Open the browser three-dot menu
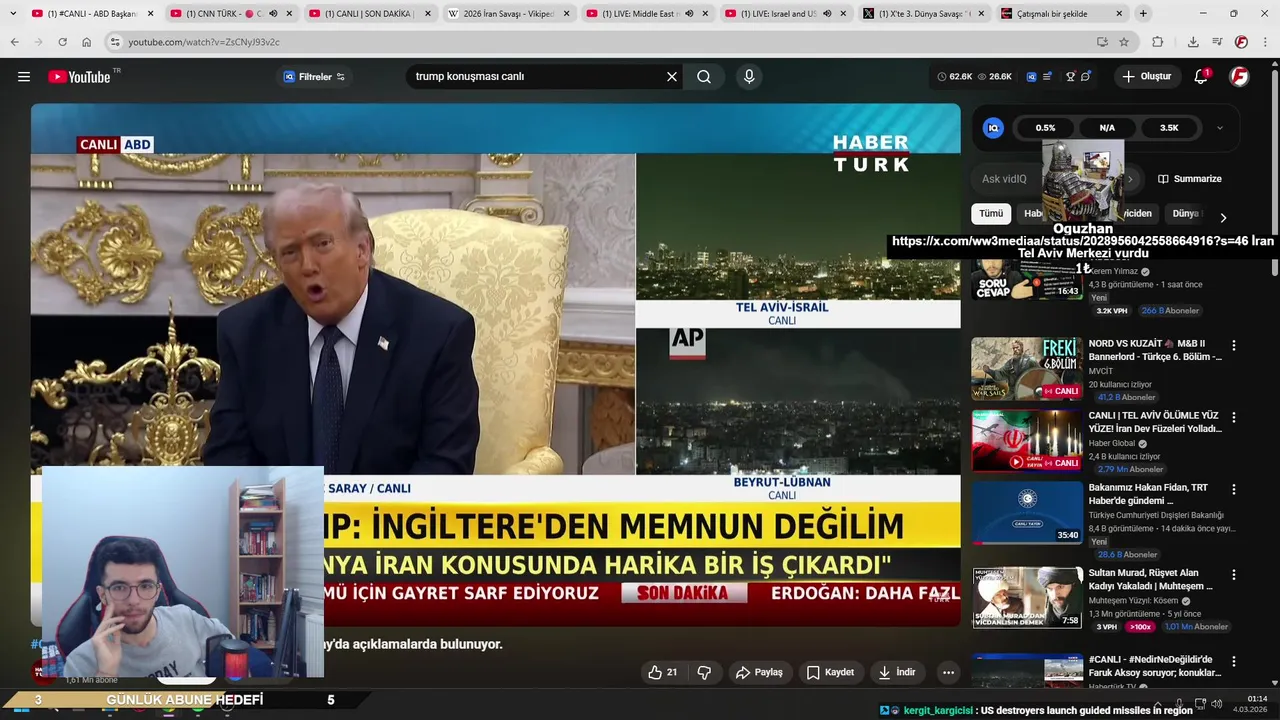 click(1265, 42)
